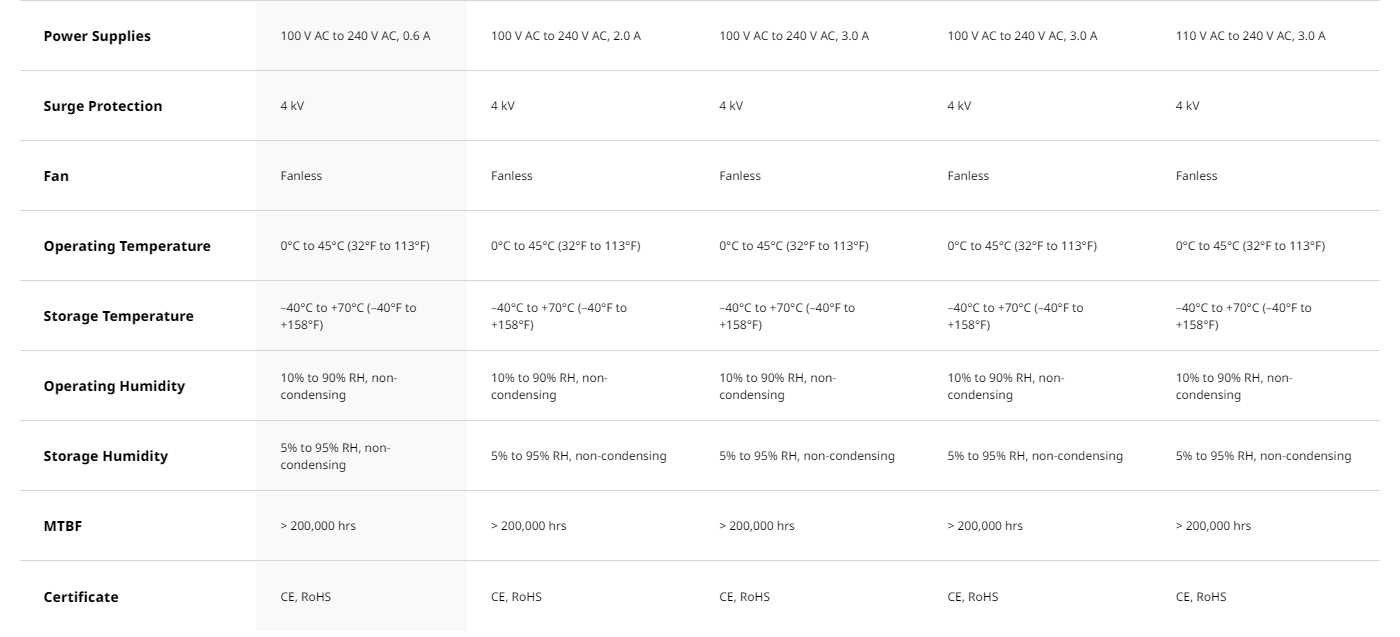Click the 110 V AC power supply value
This screenshot has width=1400, height=637.
(1250, 36)
